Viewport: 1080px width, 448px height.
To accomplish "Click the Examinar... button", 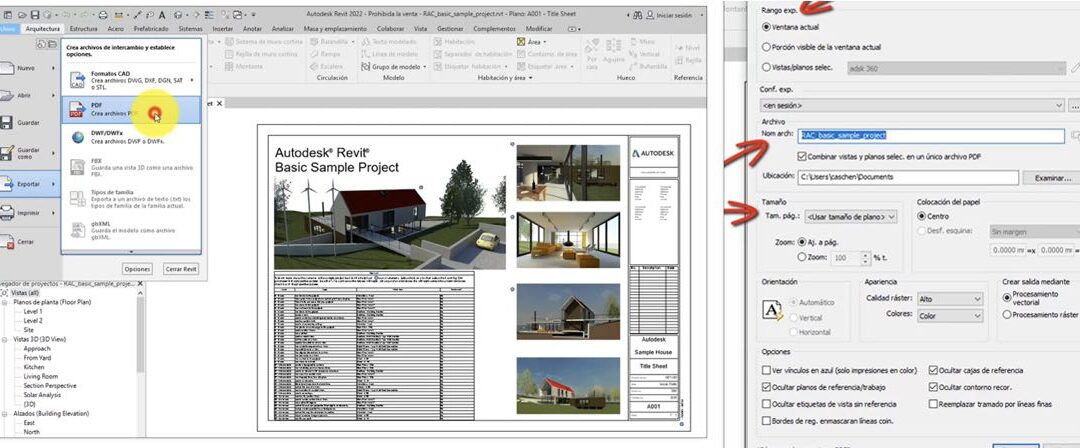I will tap(1052, 178).
